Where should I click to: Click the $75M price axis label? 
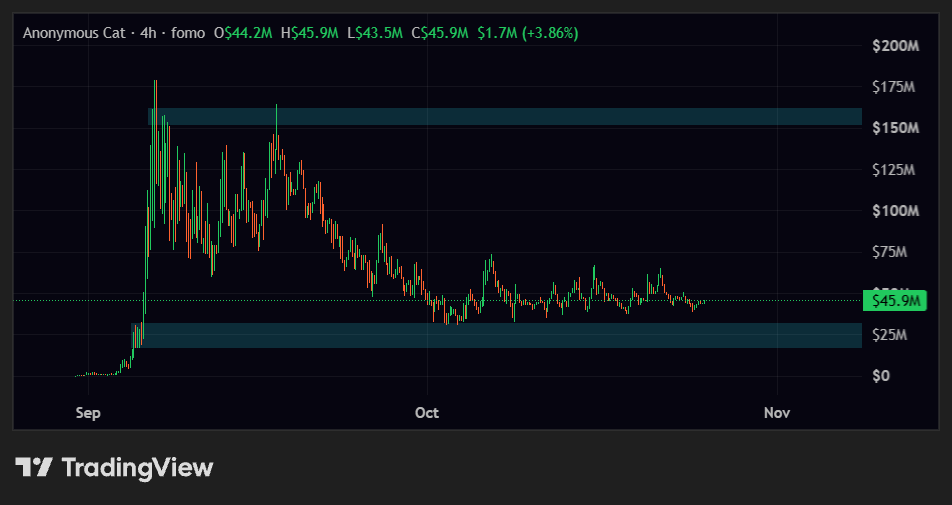coord(889,252)
